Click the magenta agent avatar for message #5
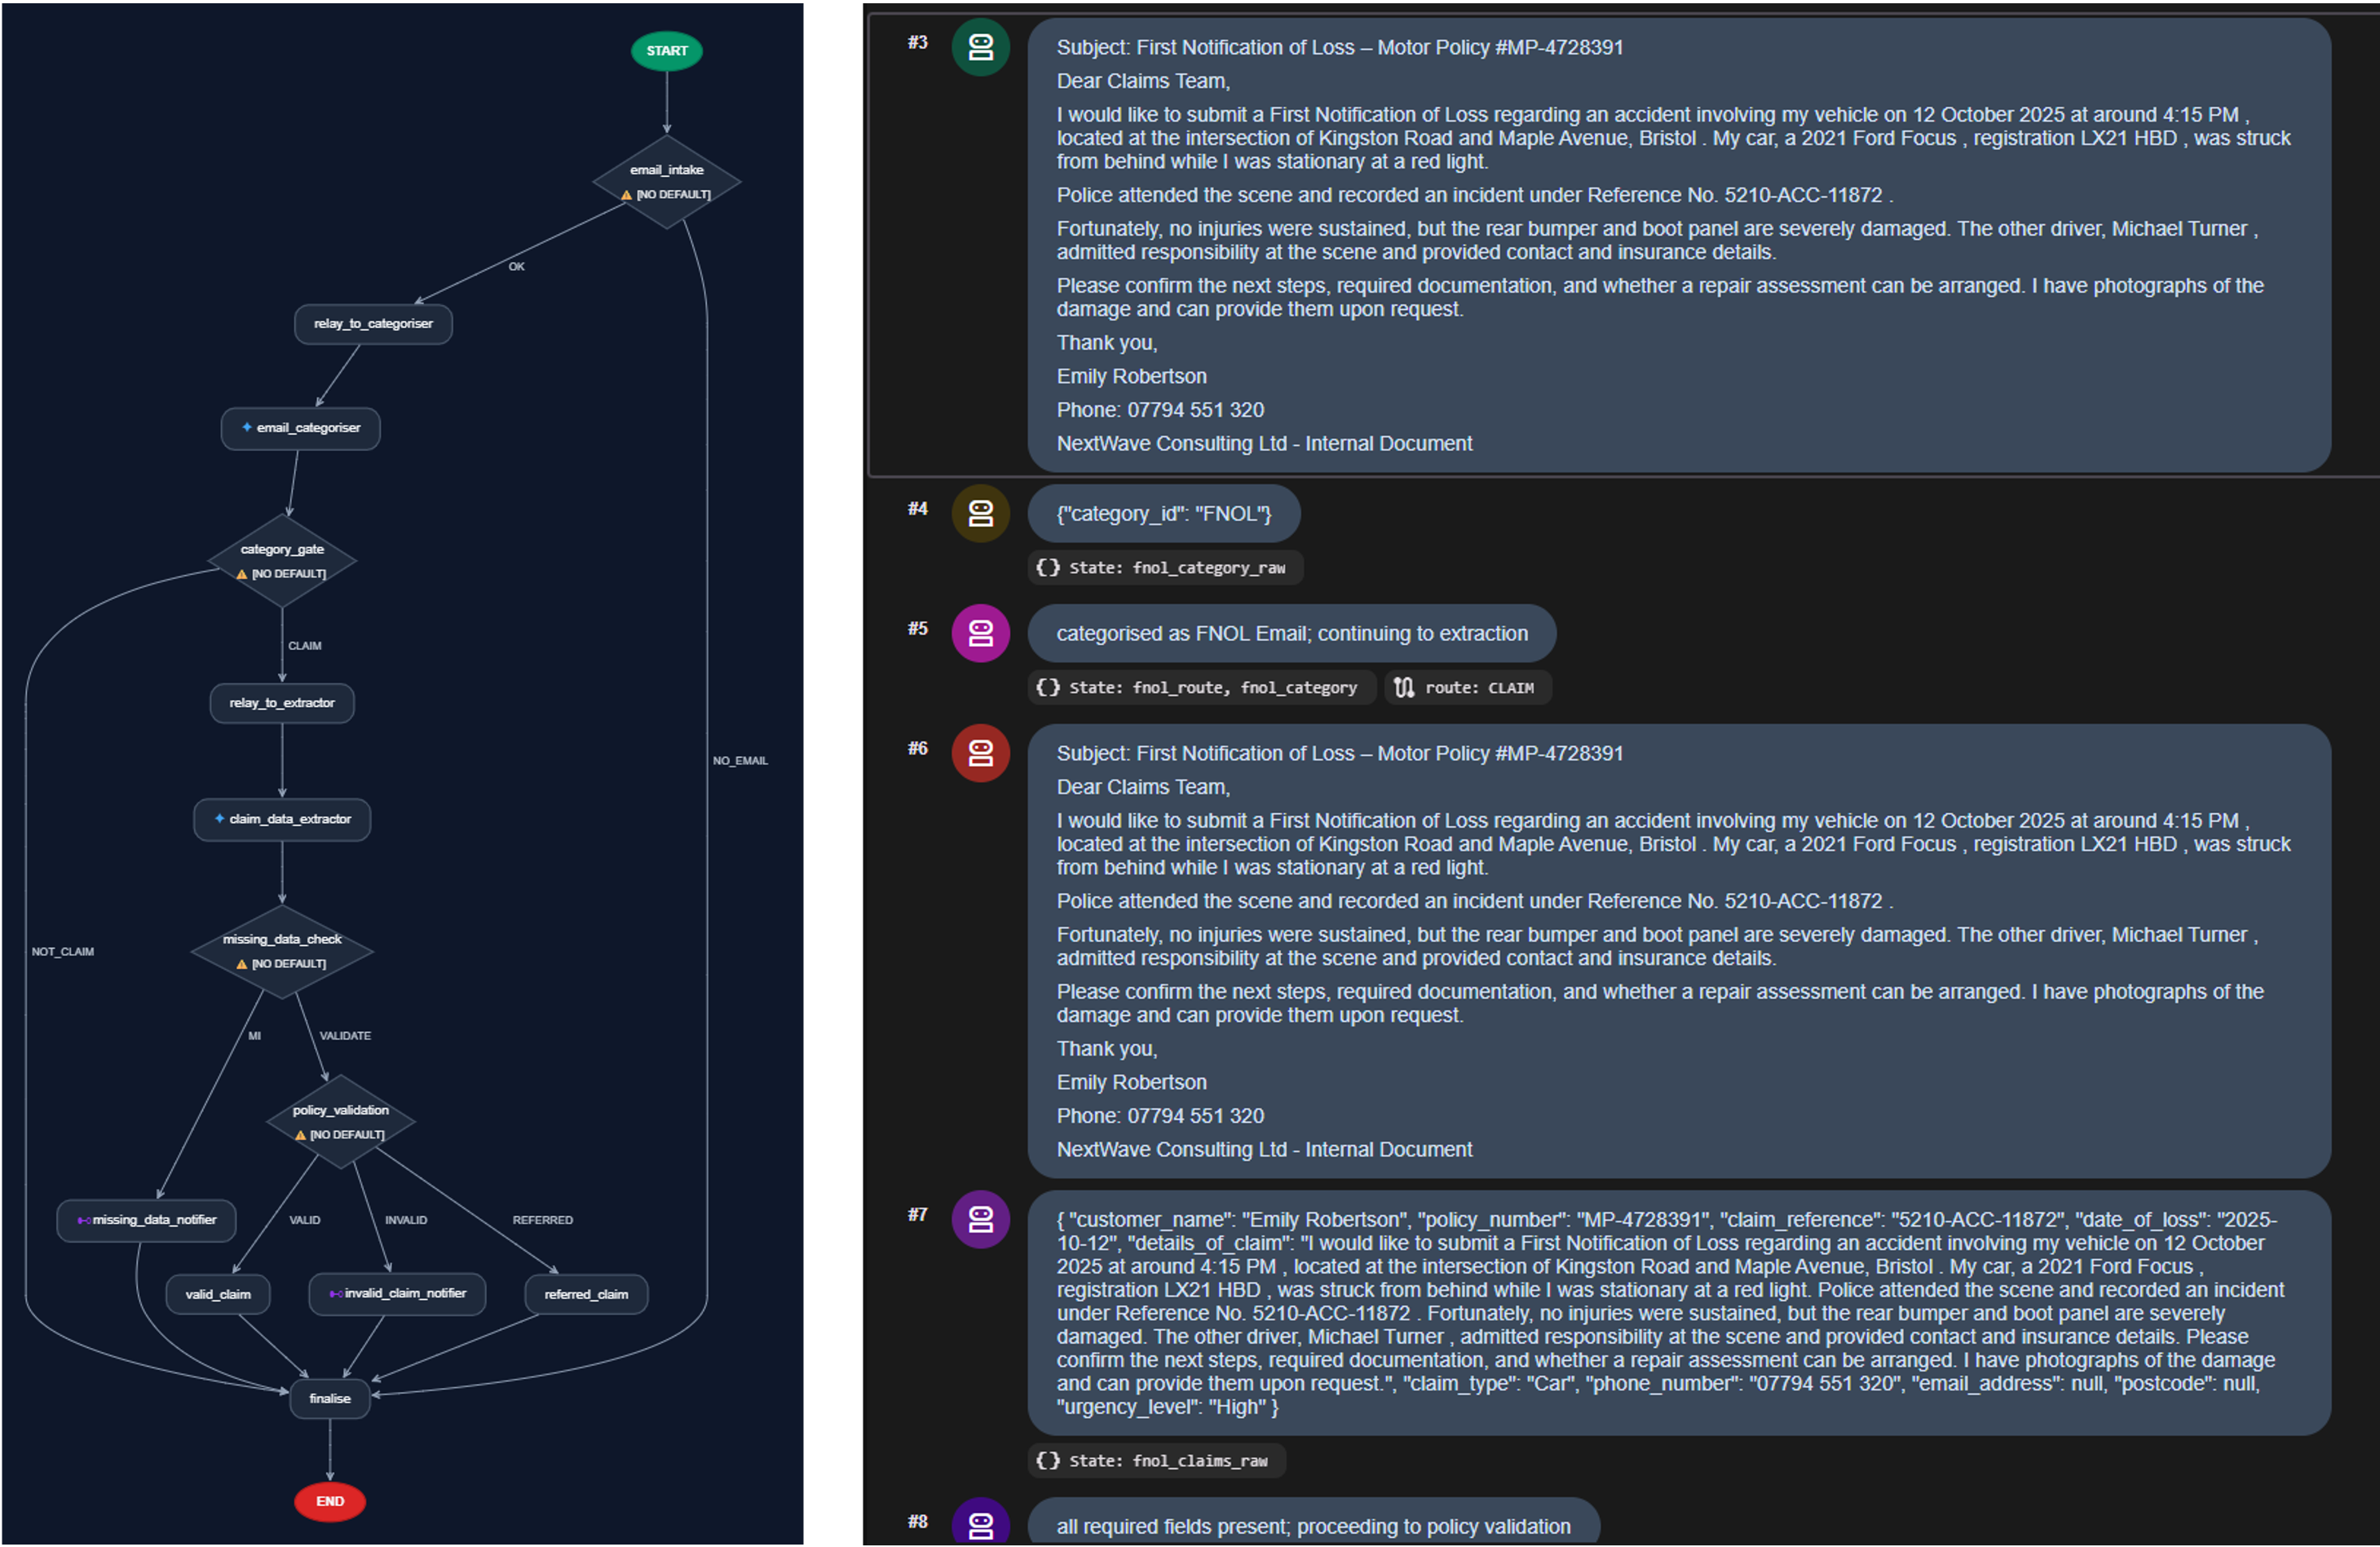The height and width of the screenshot is (1547, 2380). [980, 633]
